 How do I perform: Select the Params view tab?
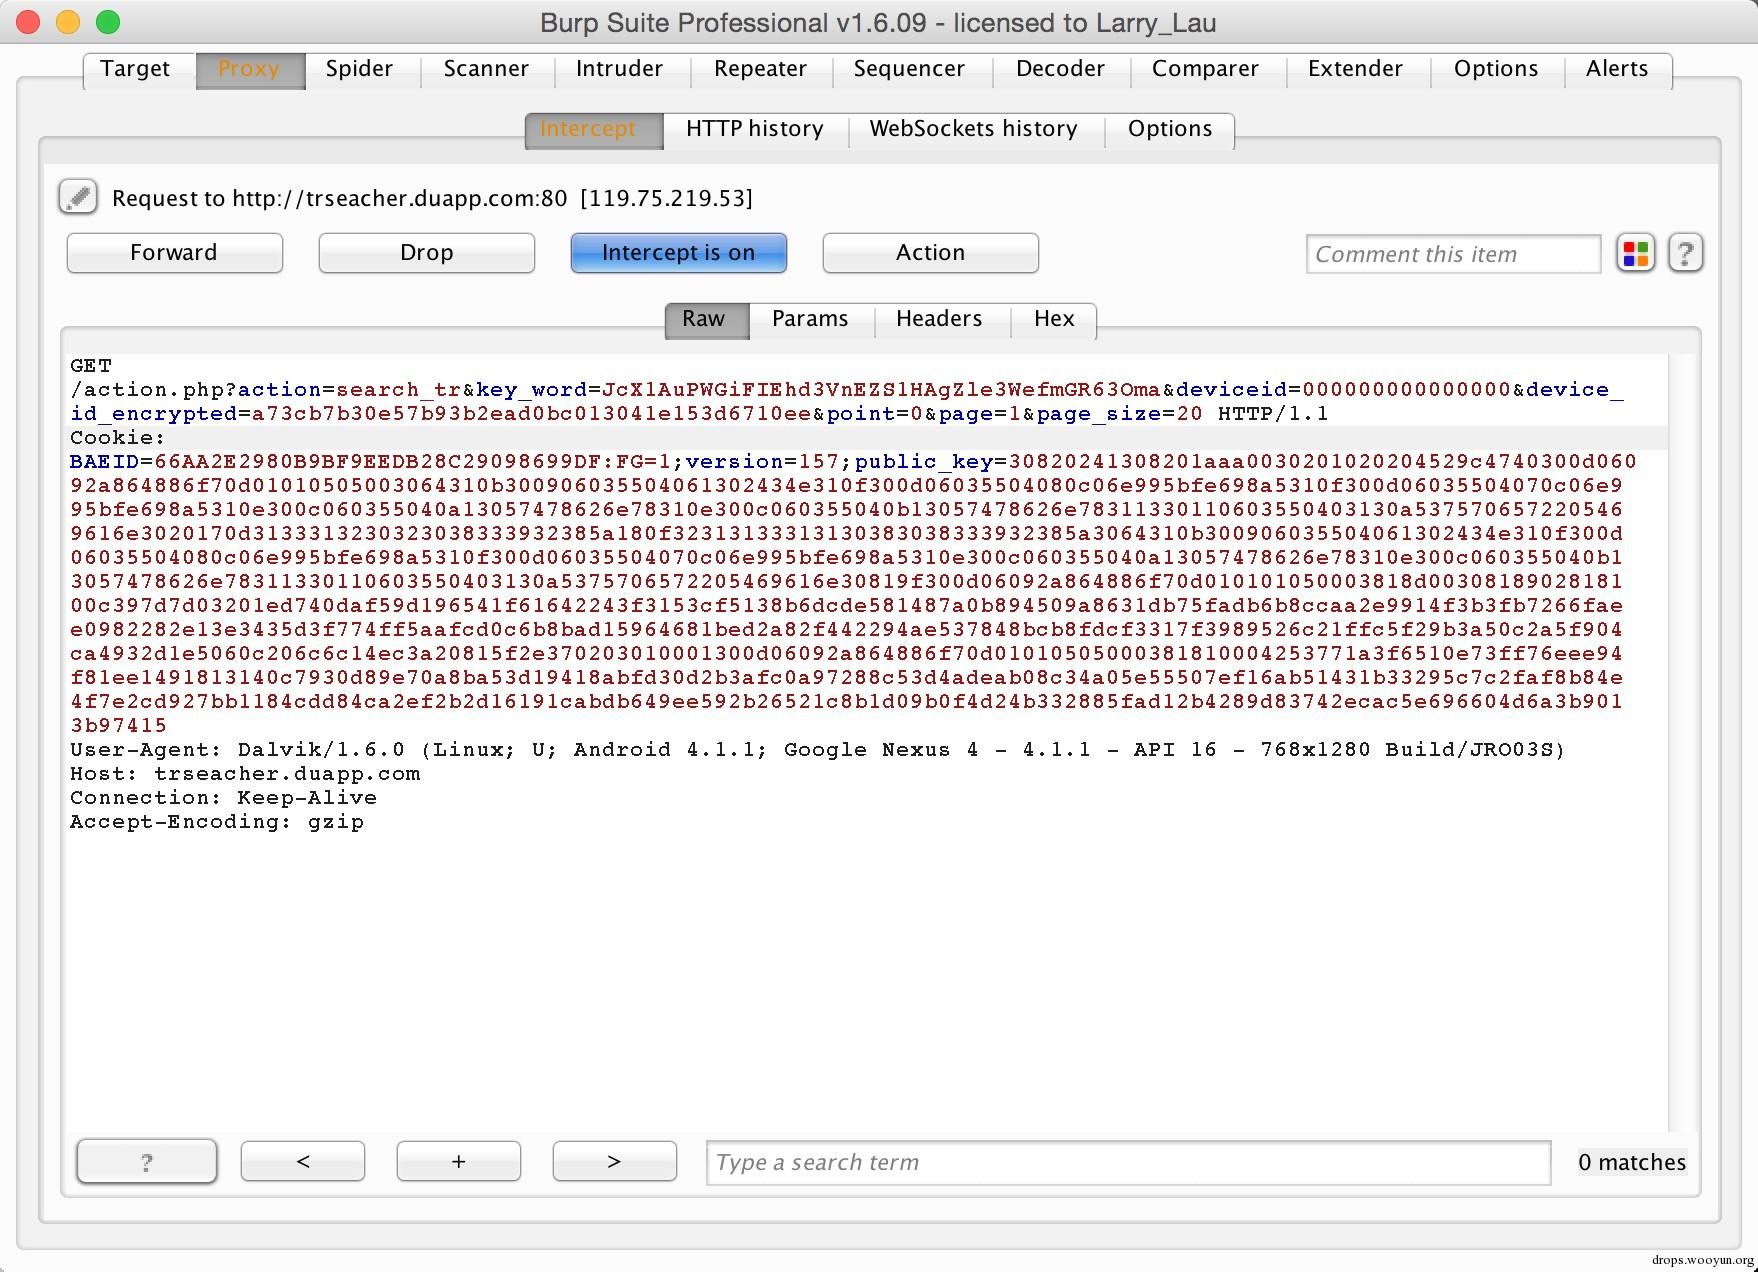point(810,319)
